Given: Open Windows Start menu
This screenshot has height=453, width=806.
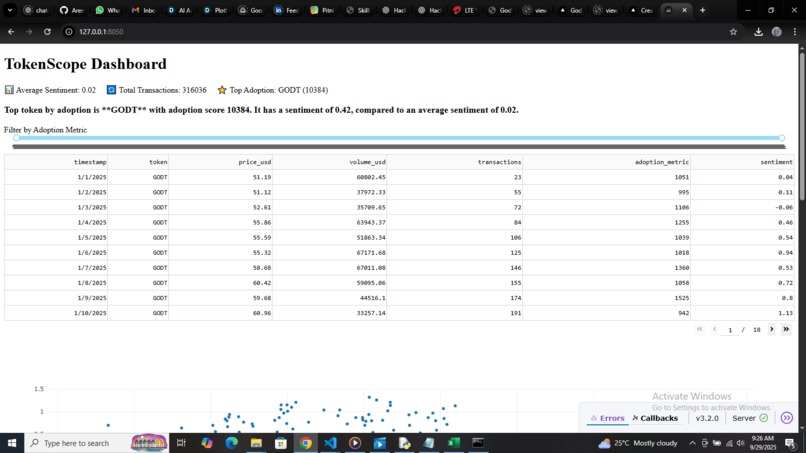Looking at the screenshot, I should pos(12,443).
